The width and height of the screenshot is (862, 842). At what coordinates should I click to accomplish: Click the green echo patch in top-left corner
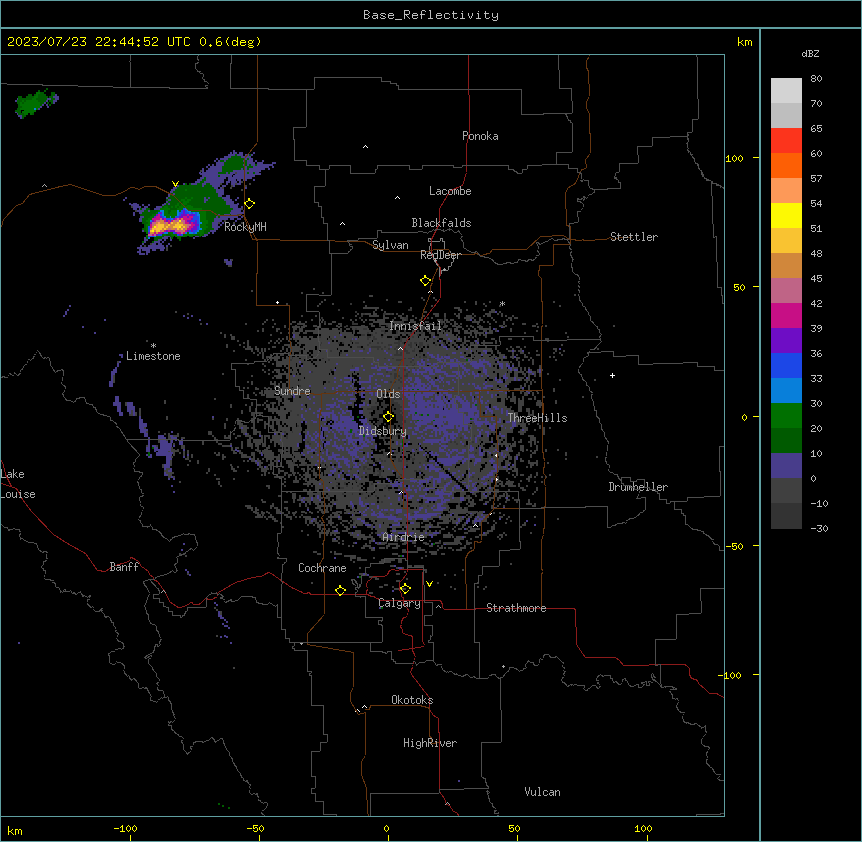click(x=35, y=103)
